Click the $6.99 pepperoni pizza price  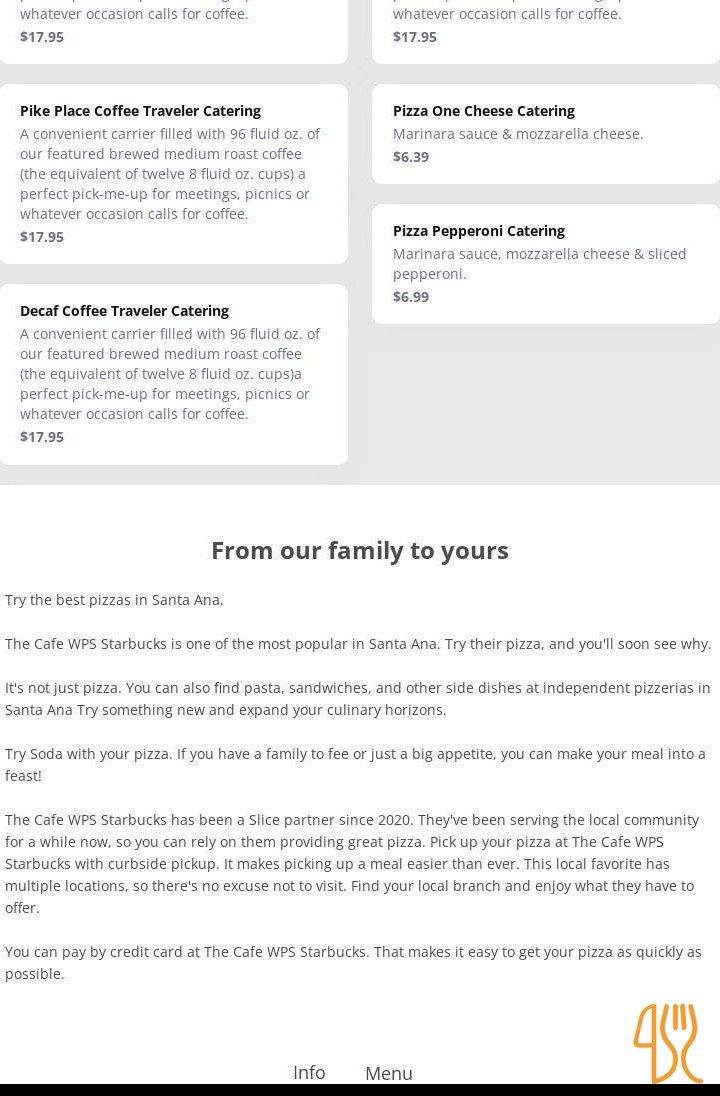[x=411, y=297]
